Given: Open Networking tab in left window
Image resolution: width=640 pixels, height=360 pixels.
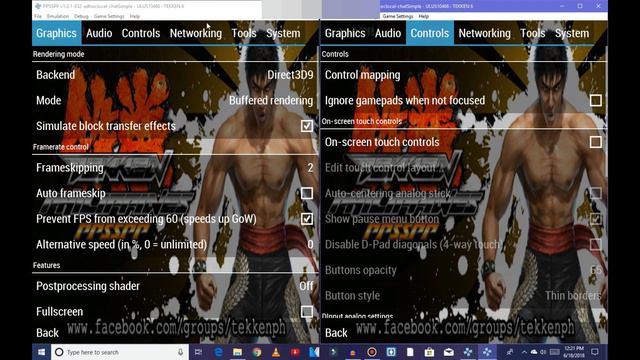Looking at the screenshot, I should 196,33.
